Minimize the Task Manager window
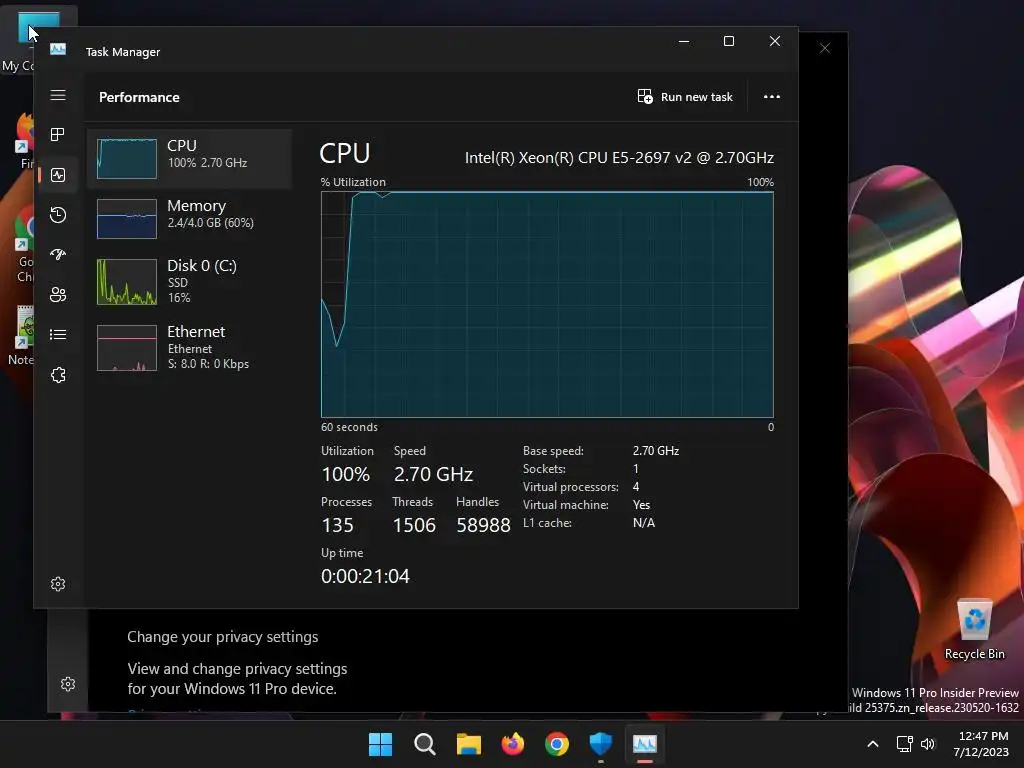The width and height of the screenshot is (1024, 768). click(684, 41)
